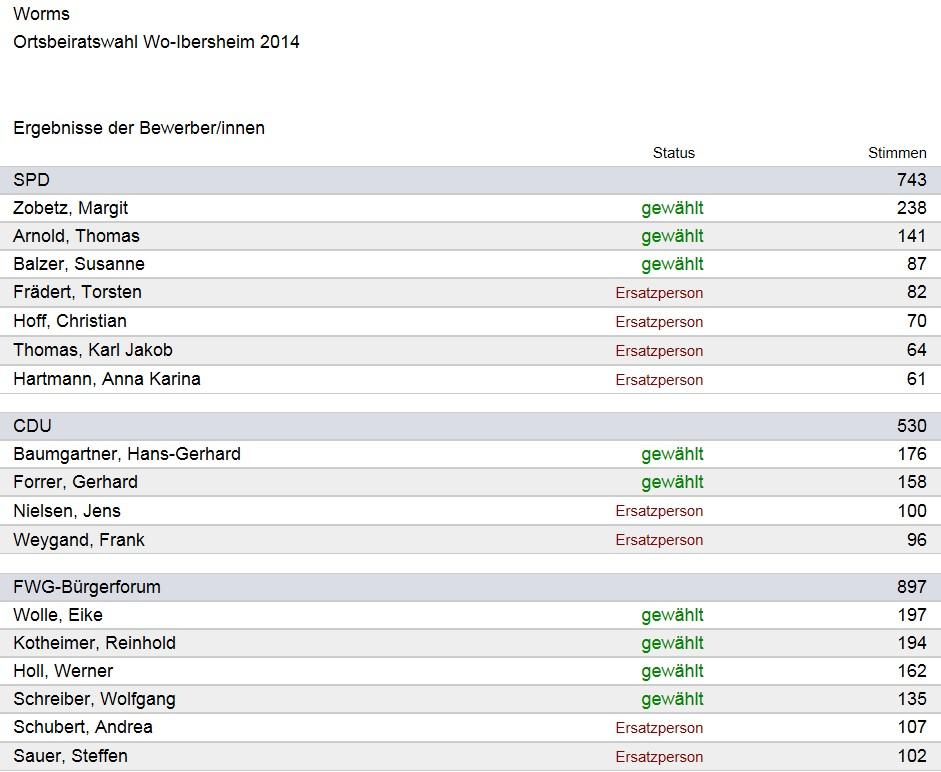Select Baumgartner, Hans-Gerhard's name
Image resolution: width=941 pixels, height=772 pixels.
(127, 454)
